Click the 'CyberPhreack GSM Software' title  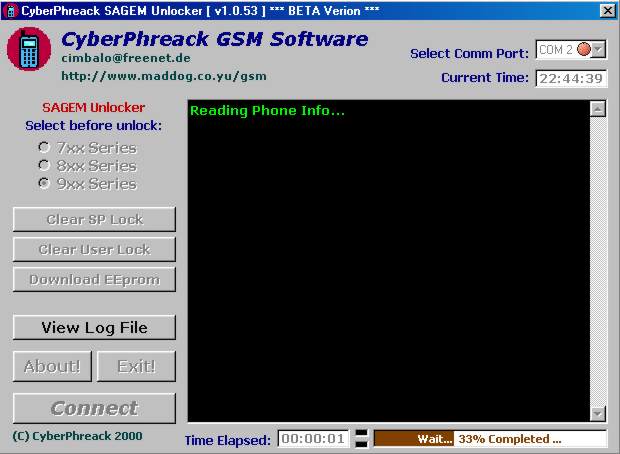(215, 39)
